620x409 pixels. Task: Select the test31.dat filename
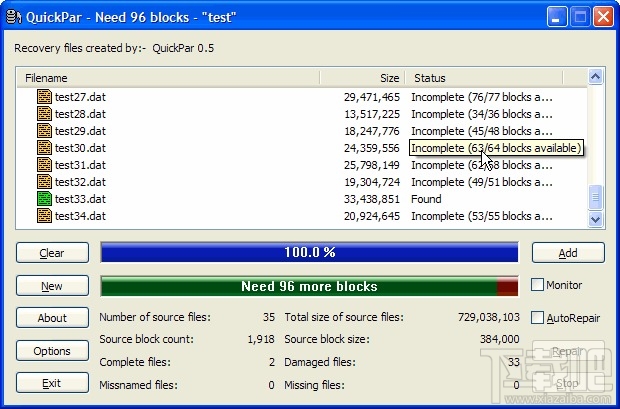coord(80,165)
